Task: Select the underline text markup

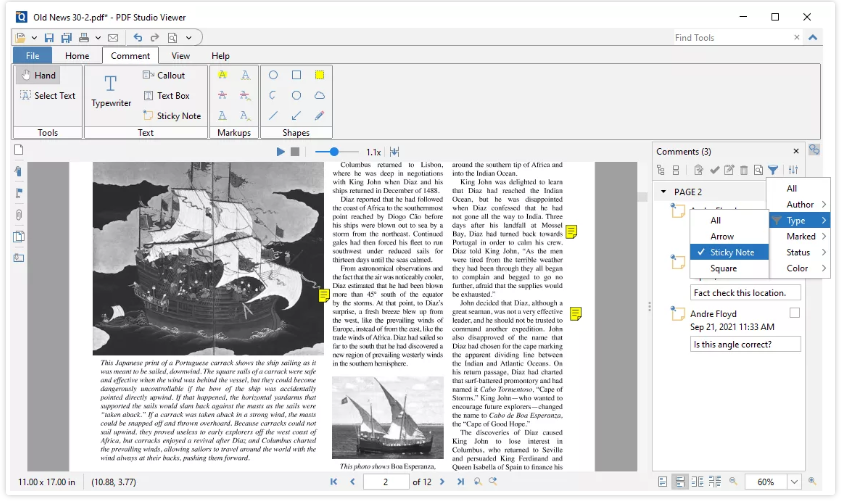Action: point(223,116)
